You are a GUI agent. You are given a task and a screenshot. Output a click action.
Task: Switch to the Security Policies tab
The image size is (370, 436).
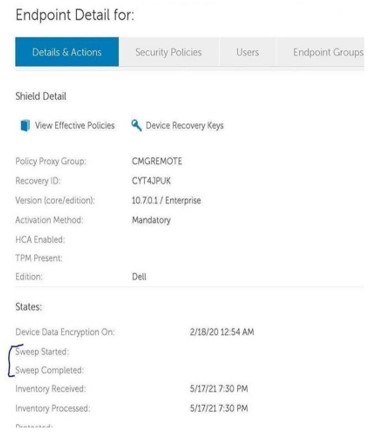[169, 52]
